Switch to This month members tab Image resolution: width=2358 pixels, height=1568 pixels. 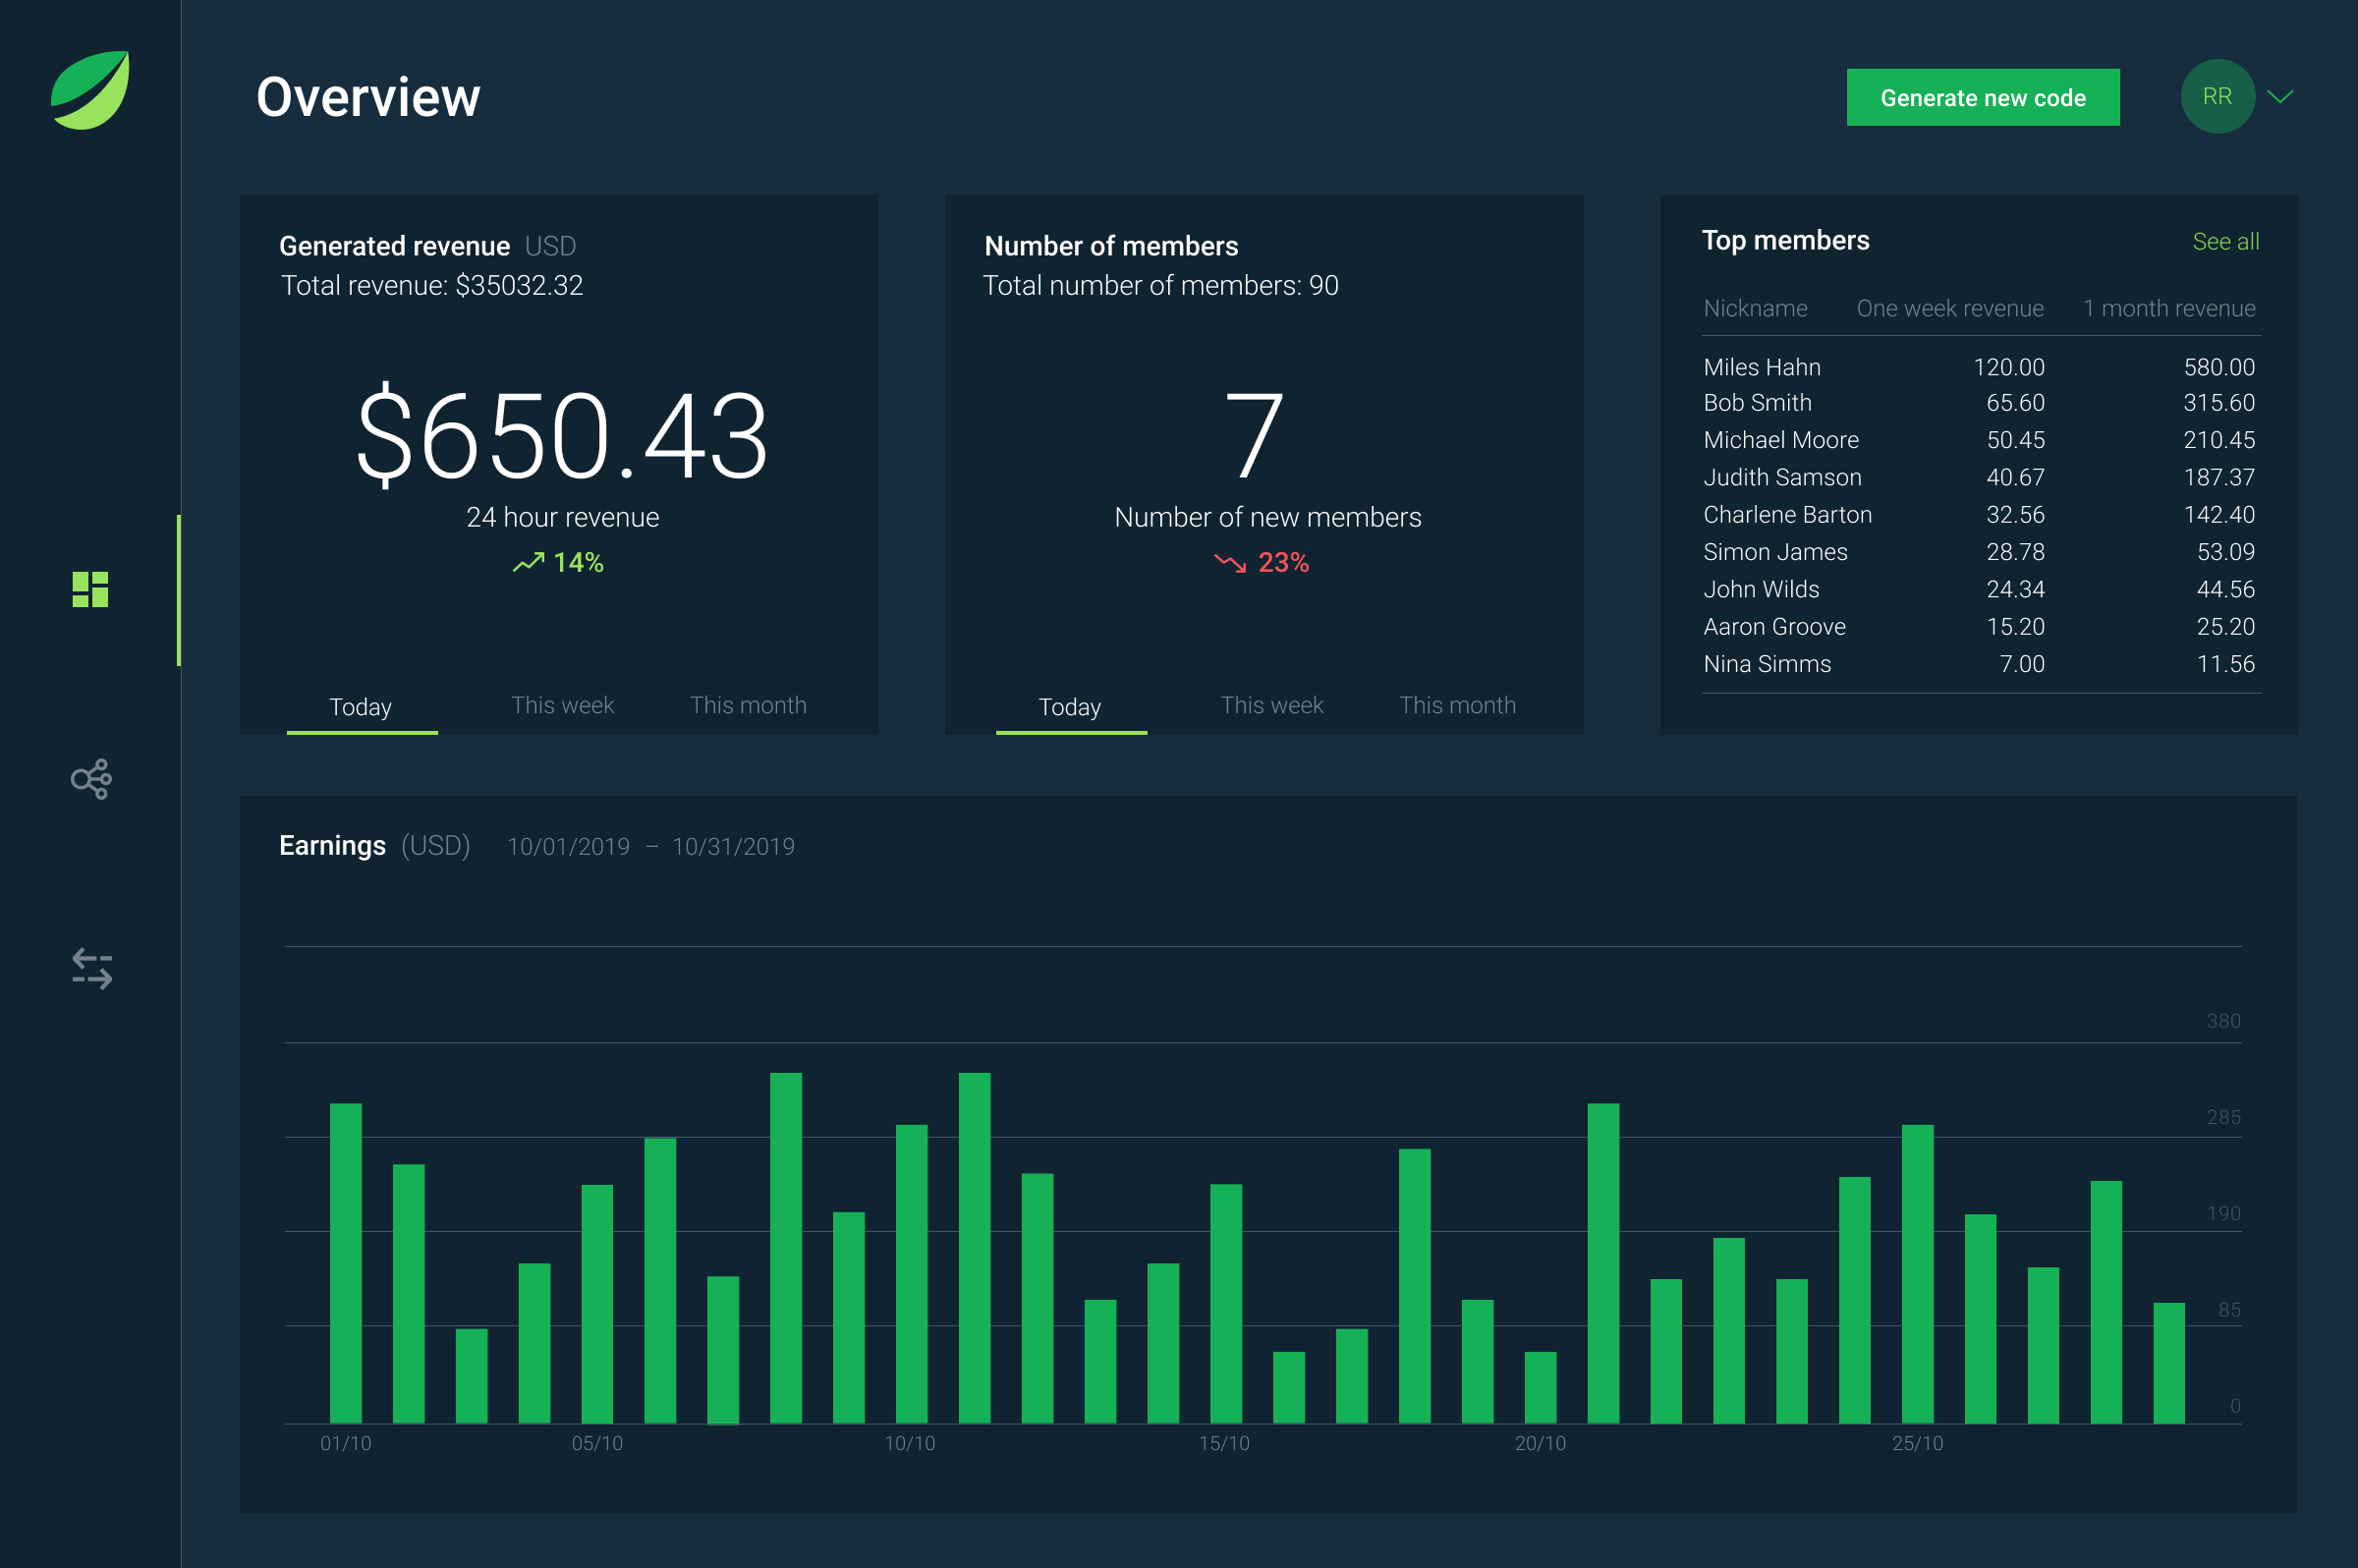tap(1455, 703)
